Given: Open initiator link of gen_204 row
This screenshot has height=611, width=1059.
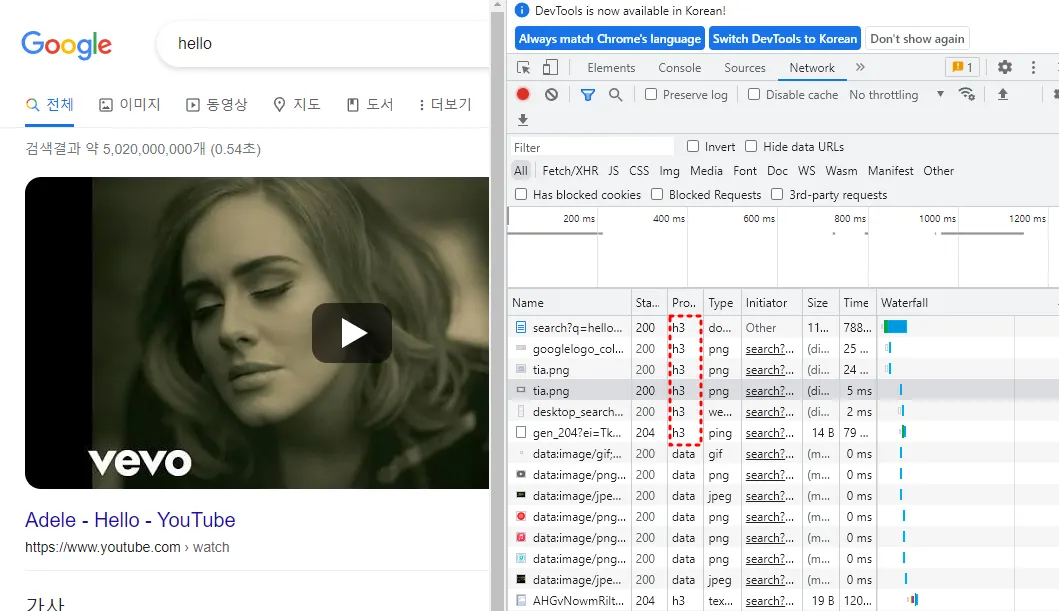Looking at the screenshot, I should click(x=770, y=433).
